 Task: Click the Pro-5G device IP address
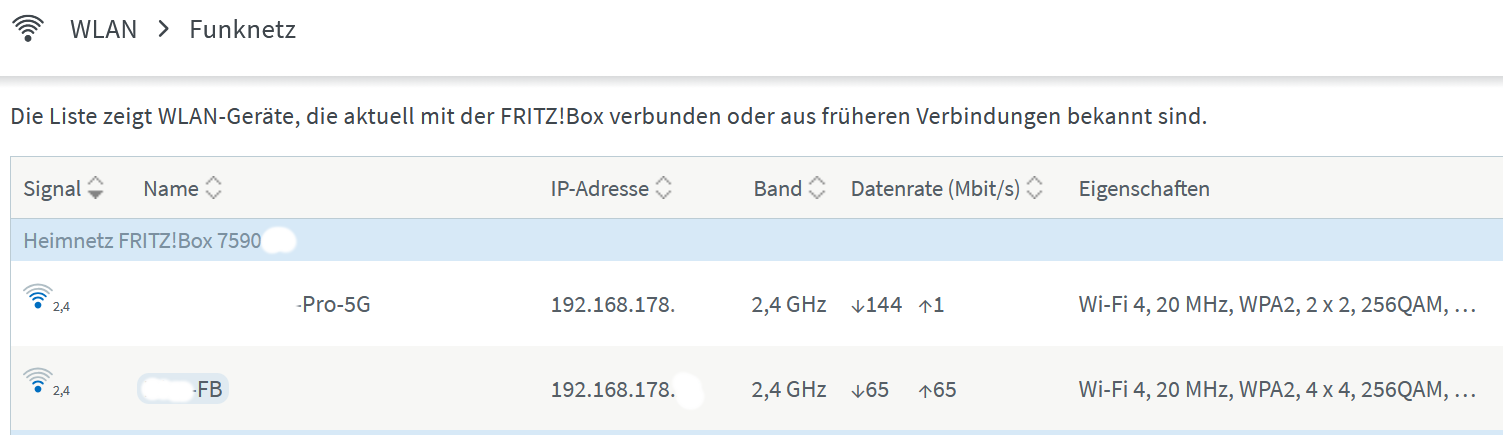612,304
